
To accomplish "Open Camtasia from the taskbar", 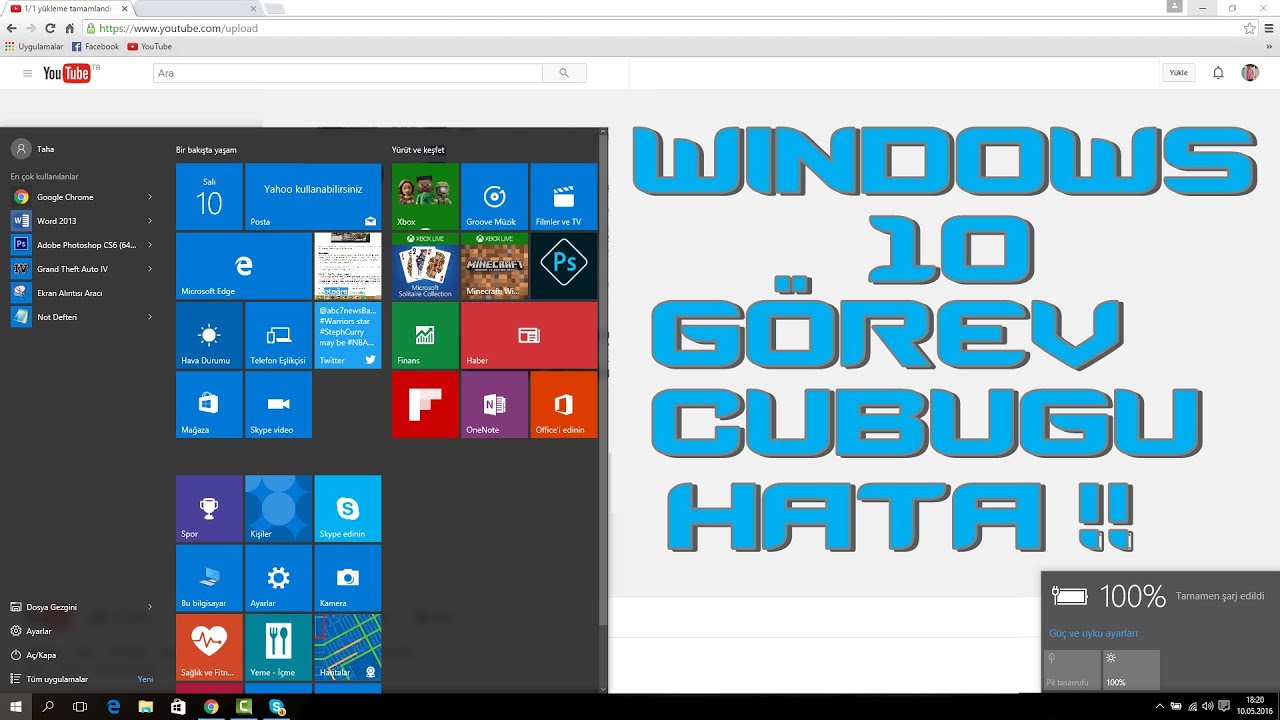I will click(x=243, y=706).
